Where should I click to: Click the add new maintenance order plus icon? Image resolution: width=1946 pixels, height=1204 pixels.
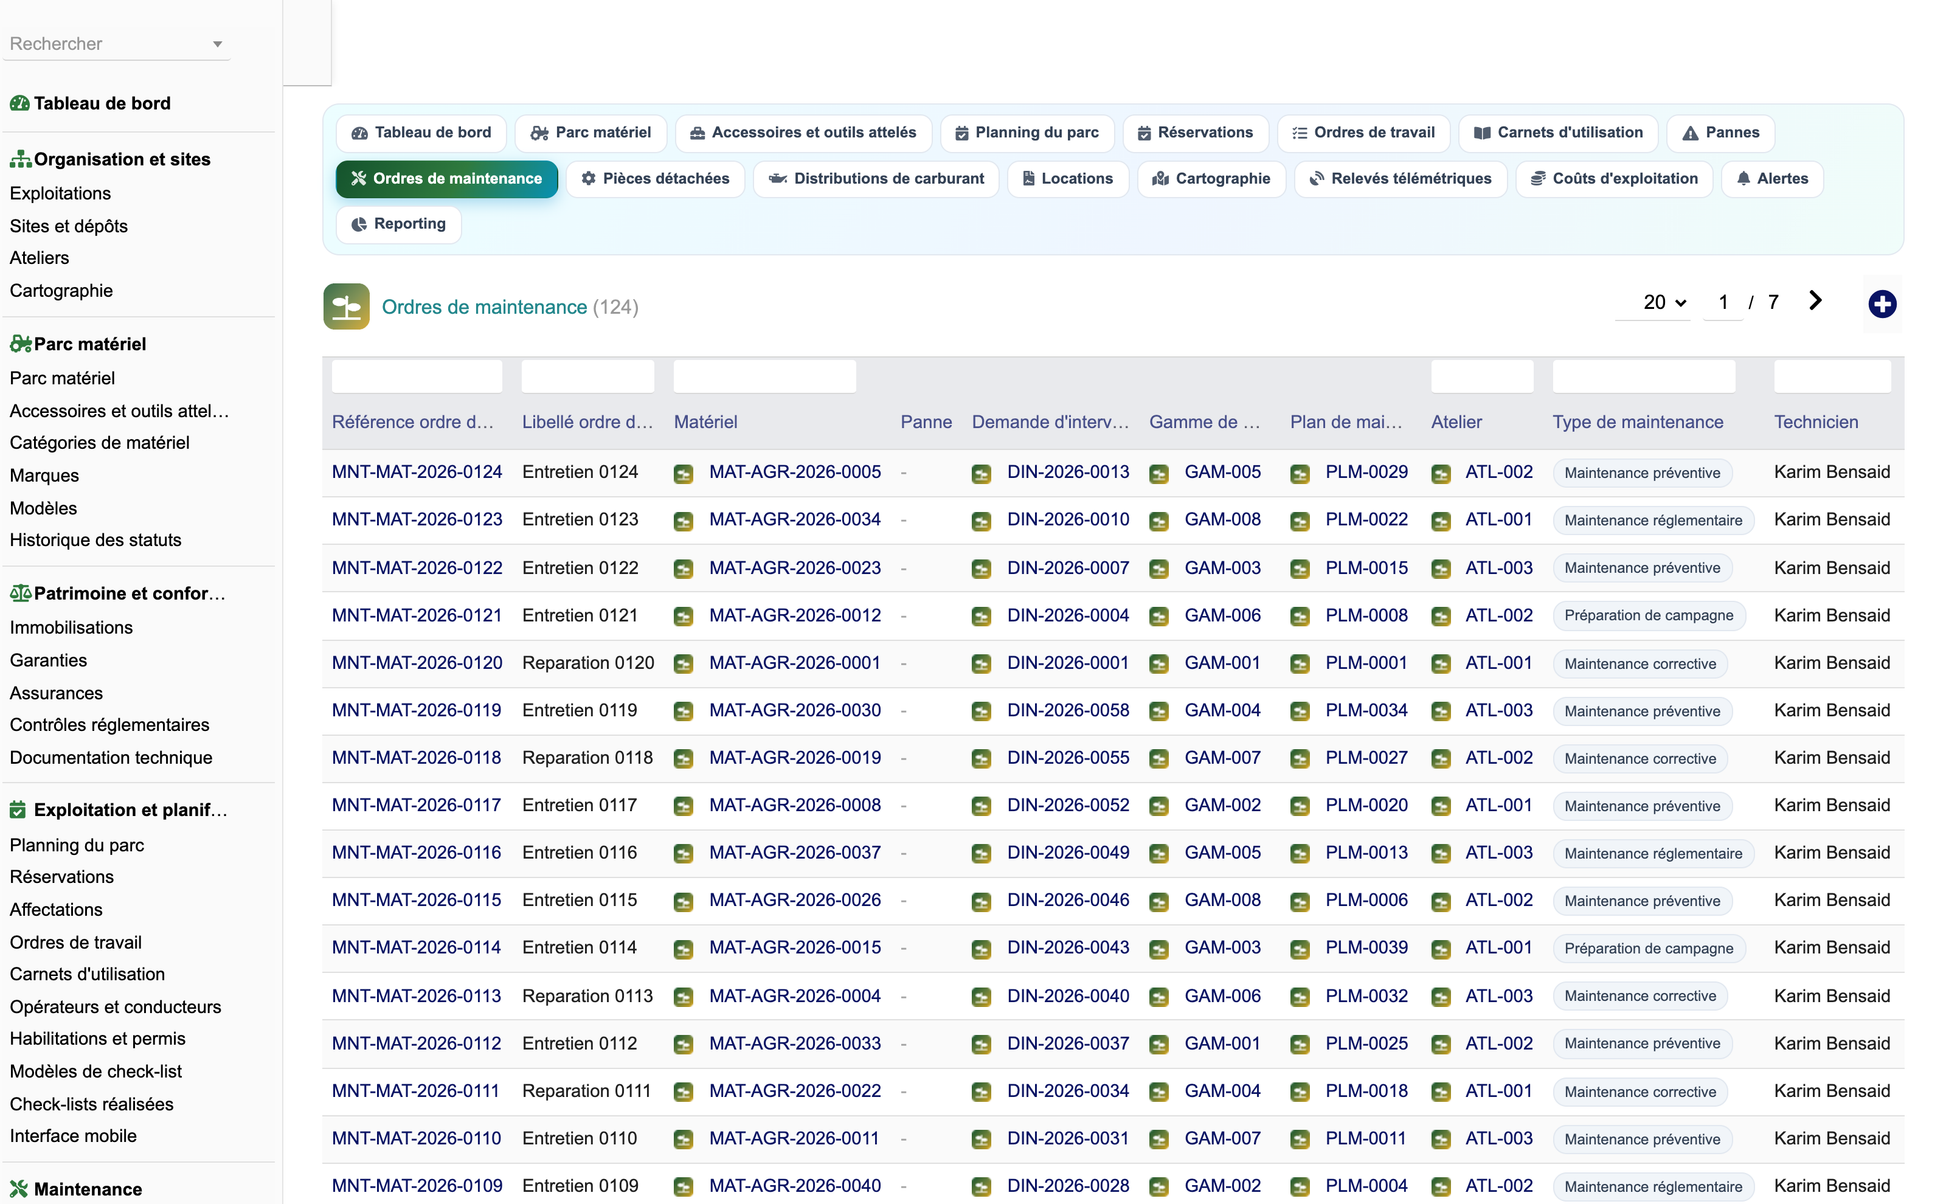tap(1882, 304)
